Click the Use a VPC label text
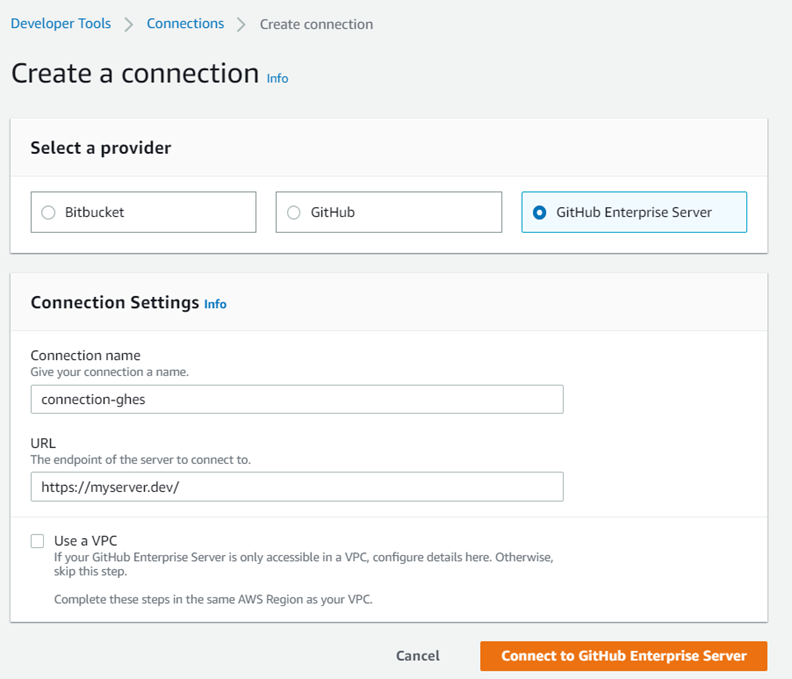The width and height of the screenshot is (792, 679). click(86, 541)
